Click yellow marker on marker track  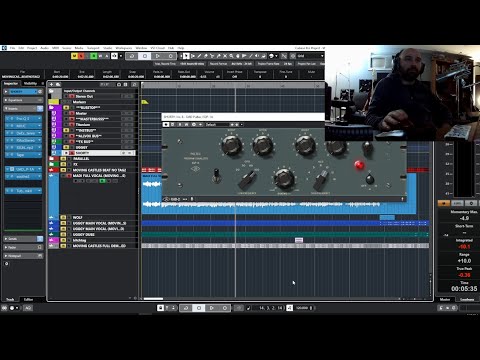145,102
